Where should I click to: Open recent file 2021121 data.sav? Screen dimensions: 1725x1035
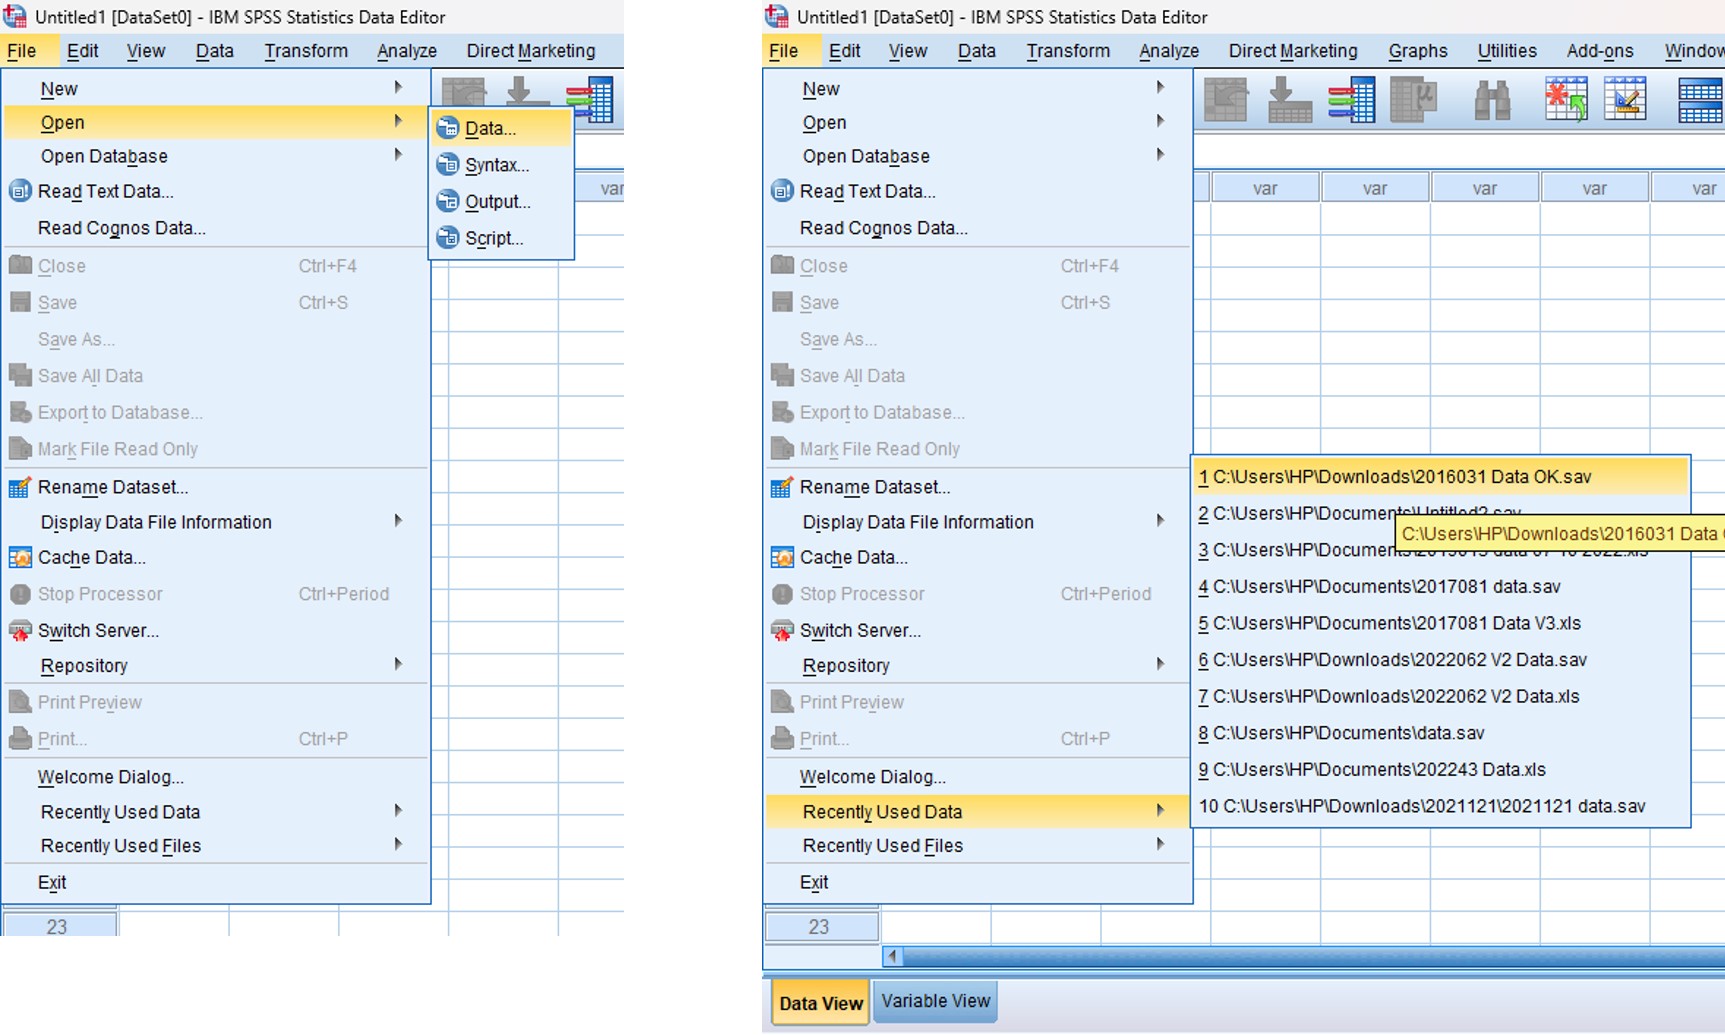coord(1440,806)
